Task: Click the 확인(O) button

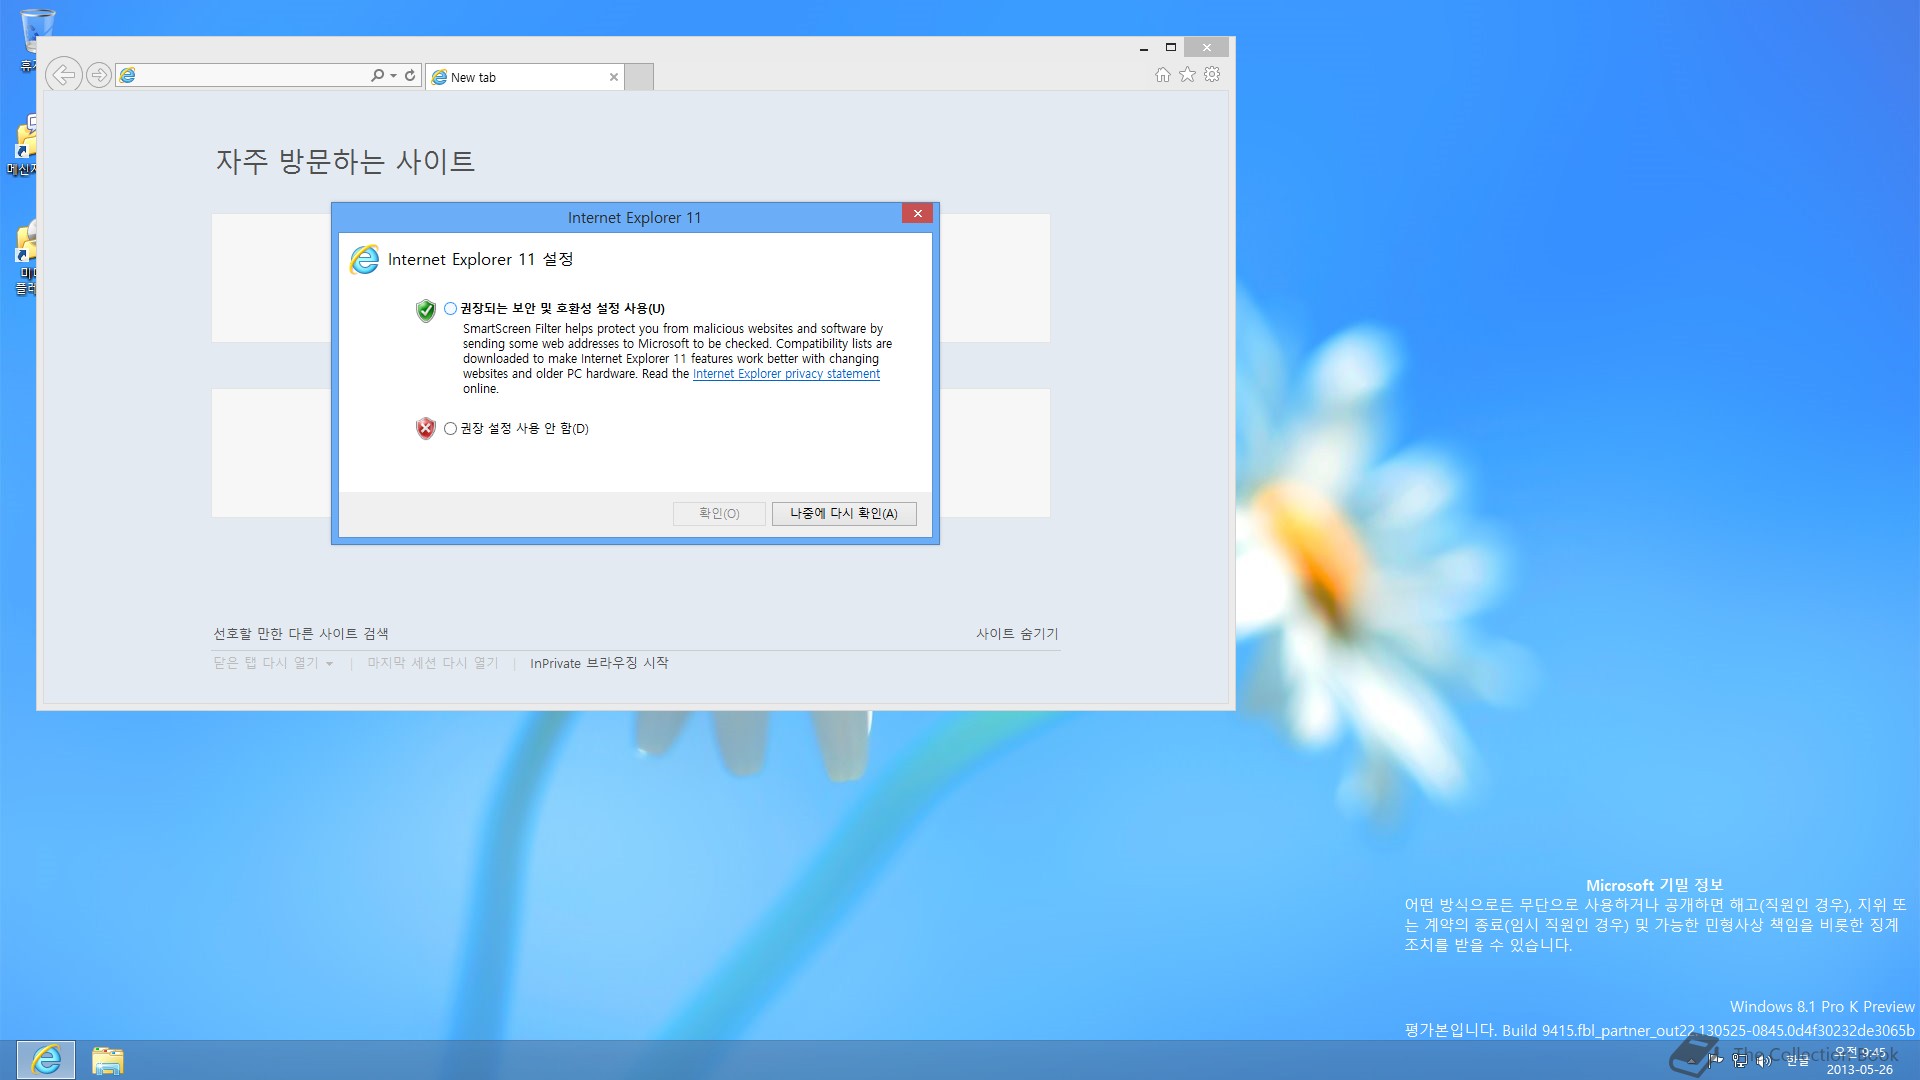Action: click(x=719, y=513)
